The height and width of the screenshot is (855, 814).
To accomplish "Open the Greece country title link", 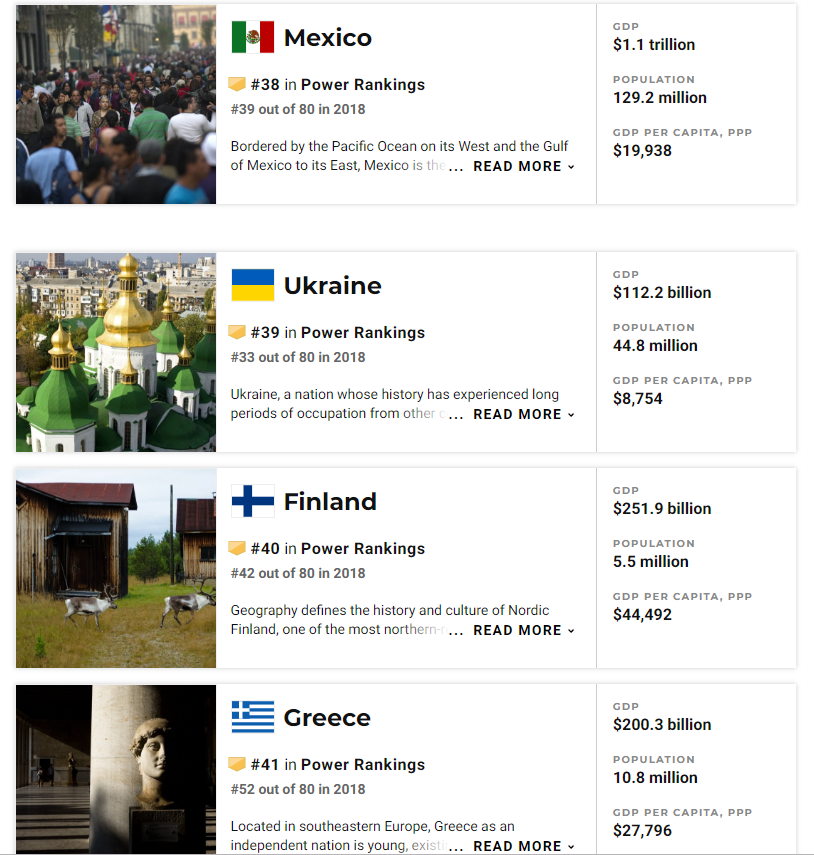I will pos(327,718).
